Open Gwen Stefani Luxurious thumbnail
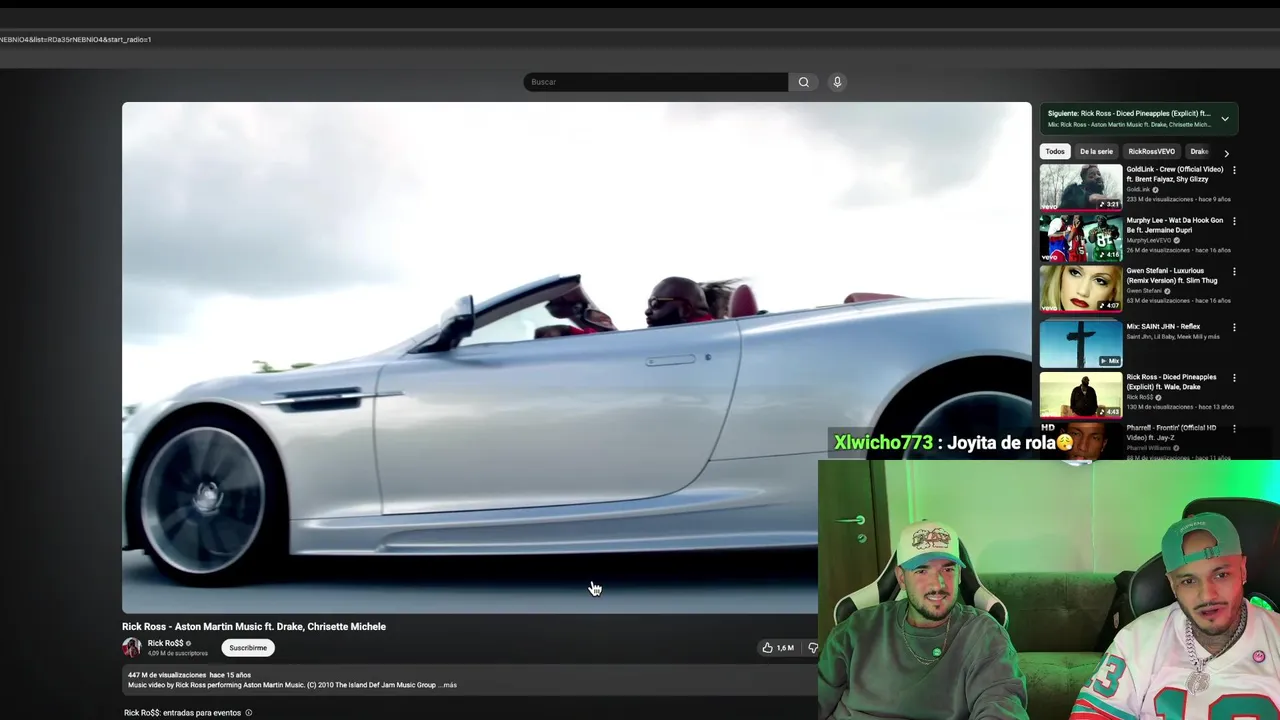The image size is (1280, 720). pyautogui.click(x=1081, y=288)
